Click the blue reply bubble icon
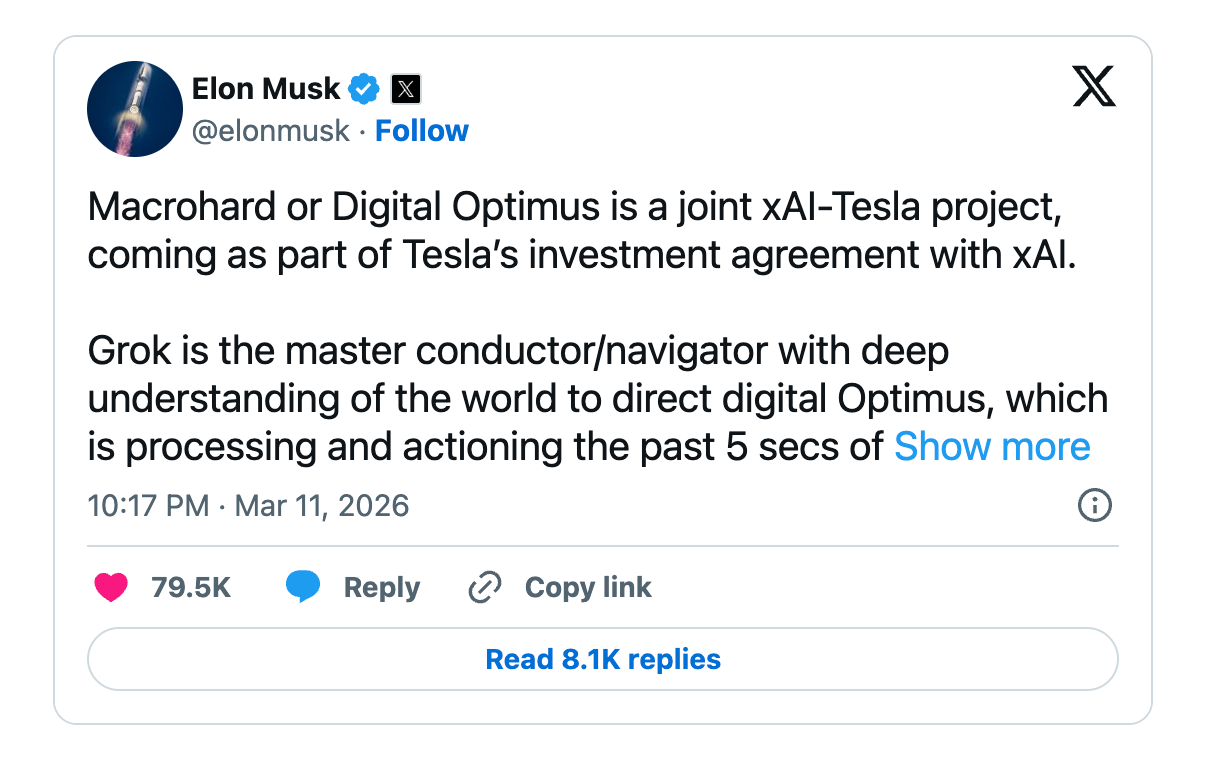This screenshot has width=1214, height=764. pyautogui.click(x=302, y=587)
